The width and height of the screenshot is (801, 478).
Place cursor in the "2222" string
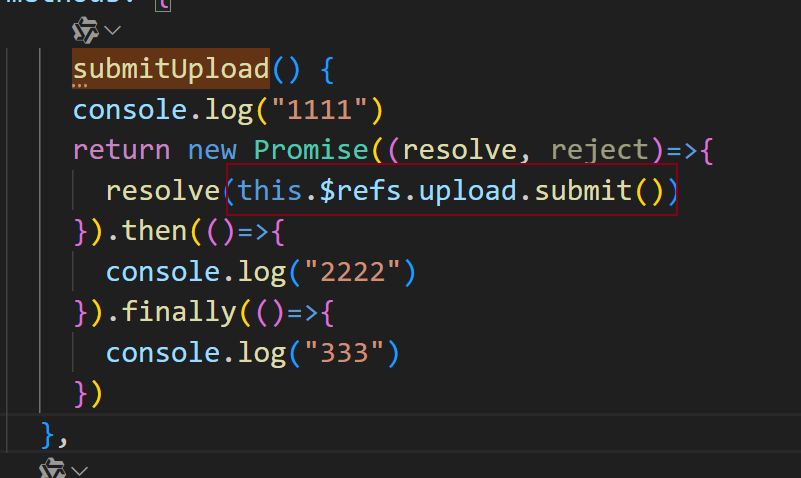(x=352, y=272)
